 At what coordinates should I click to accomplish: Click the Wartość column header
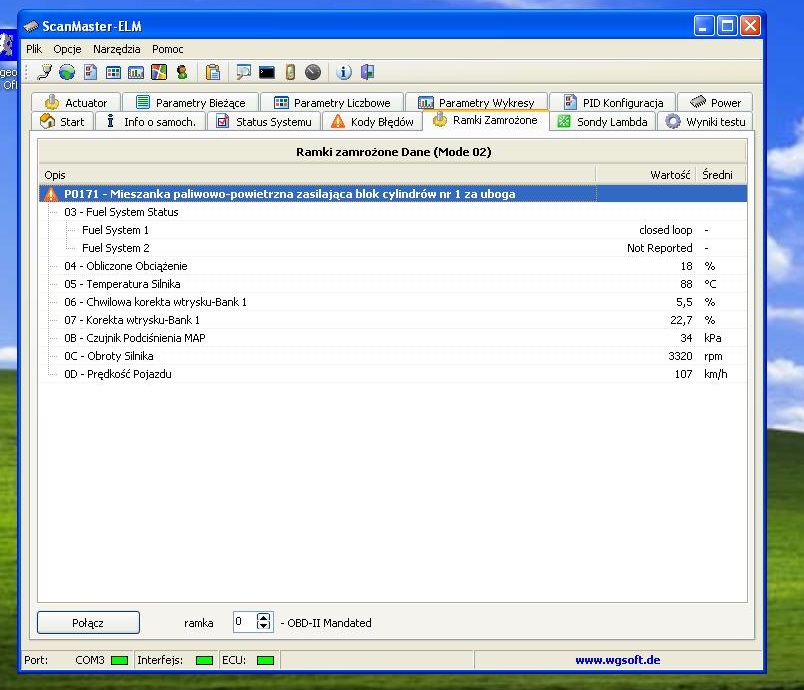[x=670, y=175]
